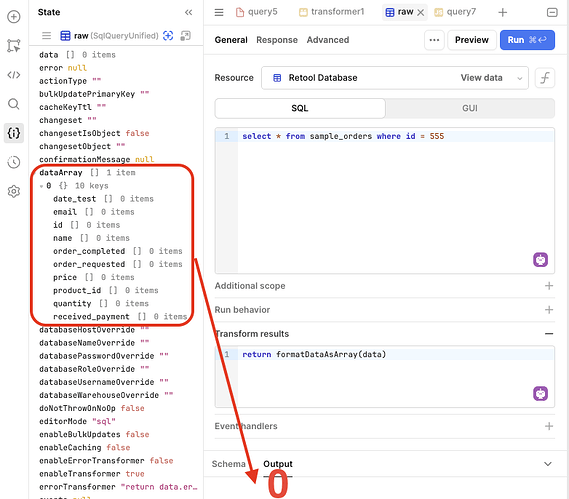
Task: Run the query with Run button
Action: 527,40
